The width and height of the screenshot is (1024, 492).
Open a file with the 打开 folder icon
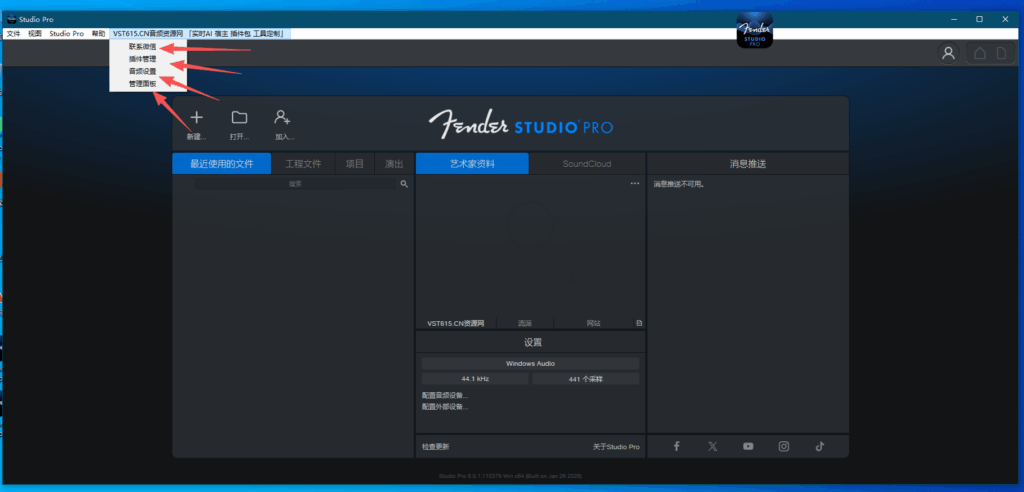[240, 118]
